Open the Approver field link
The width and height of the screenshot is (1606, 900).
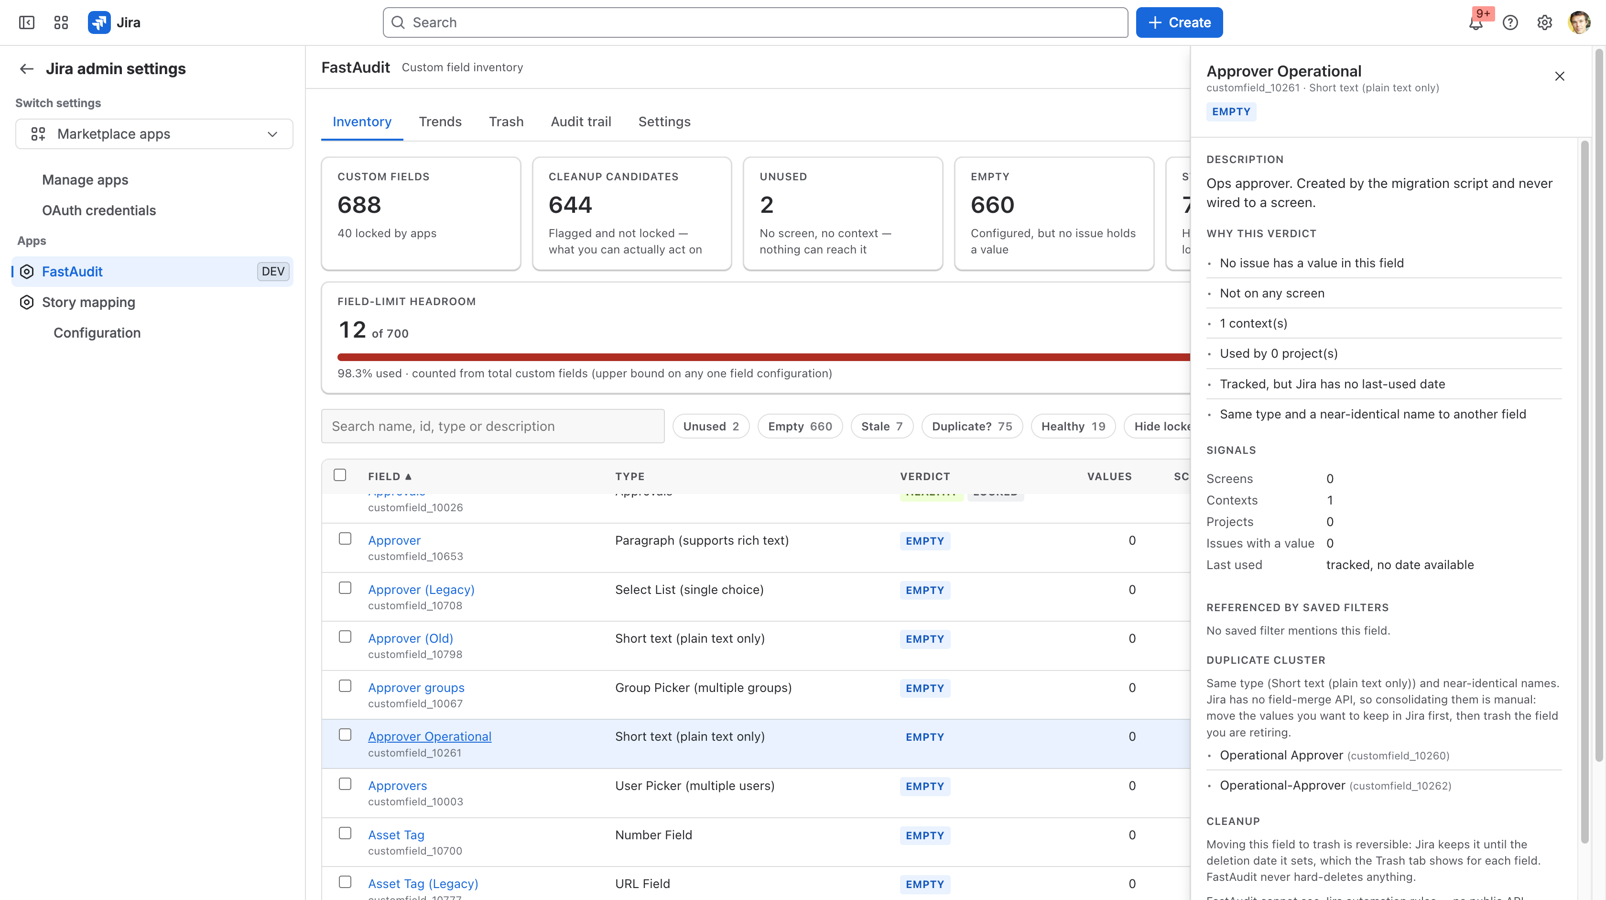pos(394,540)
